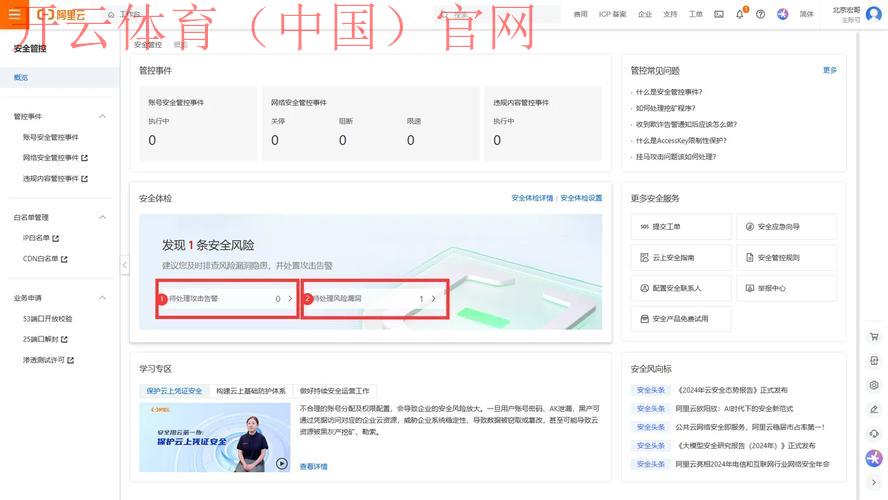The width and height of the screenshot is (888, 500).
Task: Open the 网络安全管控事件 sidebar item
Action: point(55,158)
